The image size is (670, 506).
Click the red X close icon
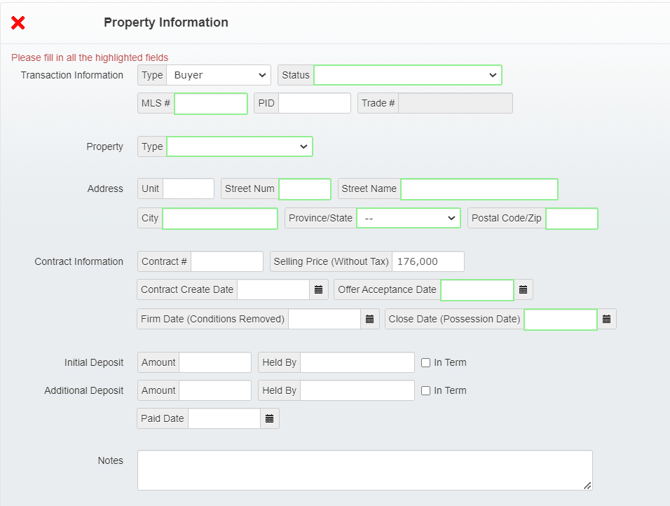(18, 23)
